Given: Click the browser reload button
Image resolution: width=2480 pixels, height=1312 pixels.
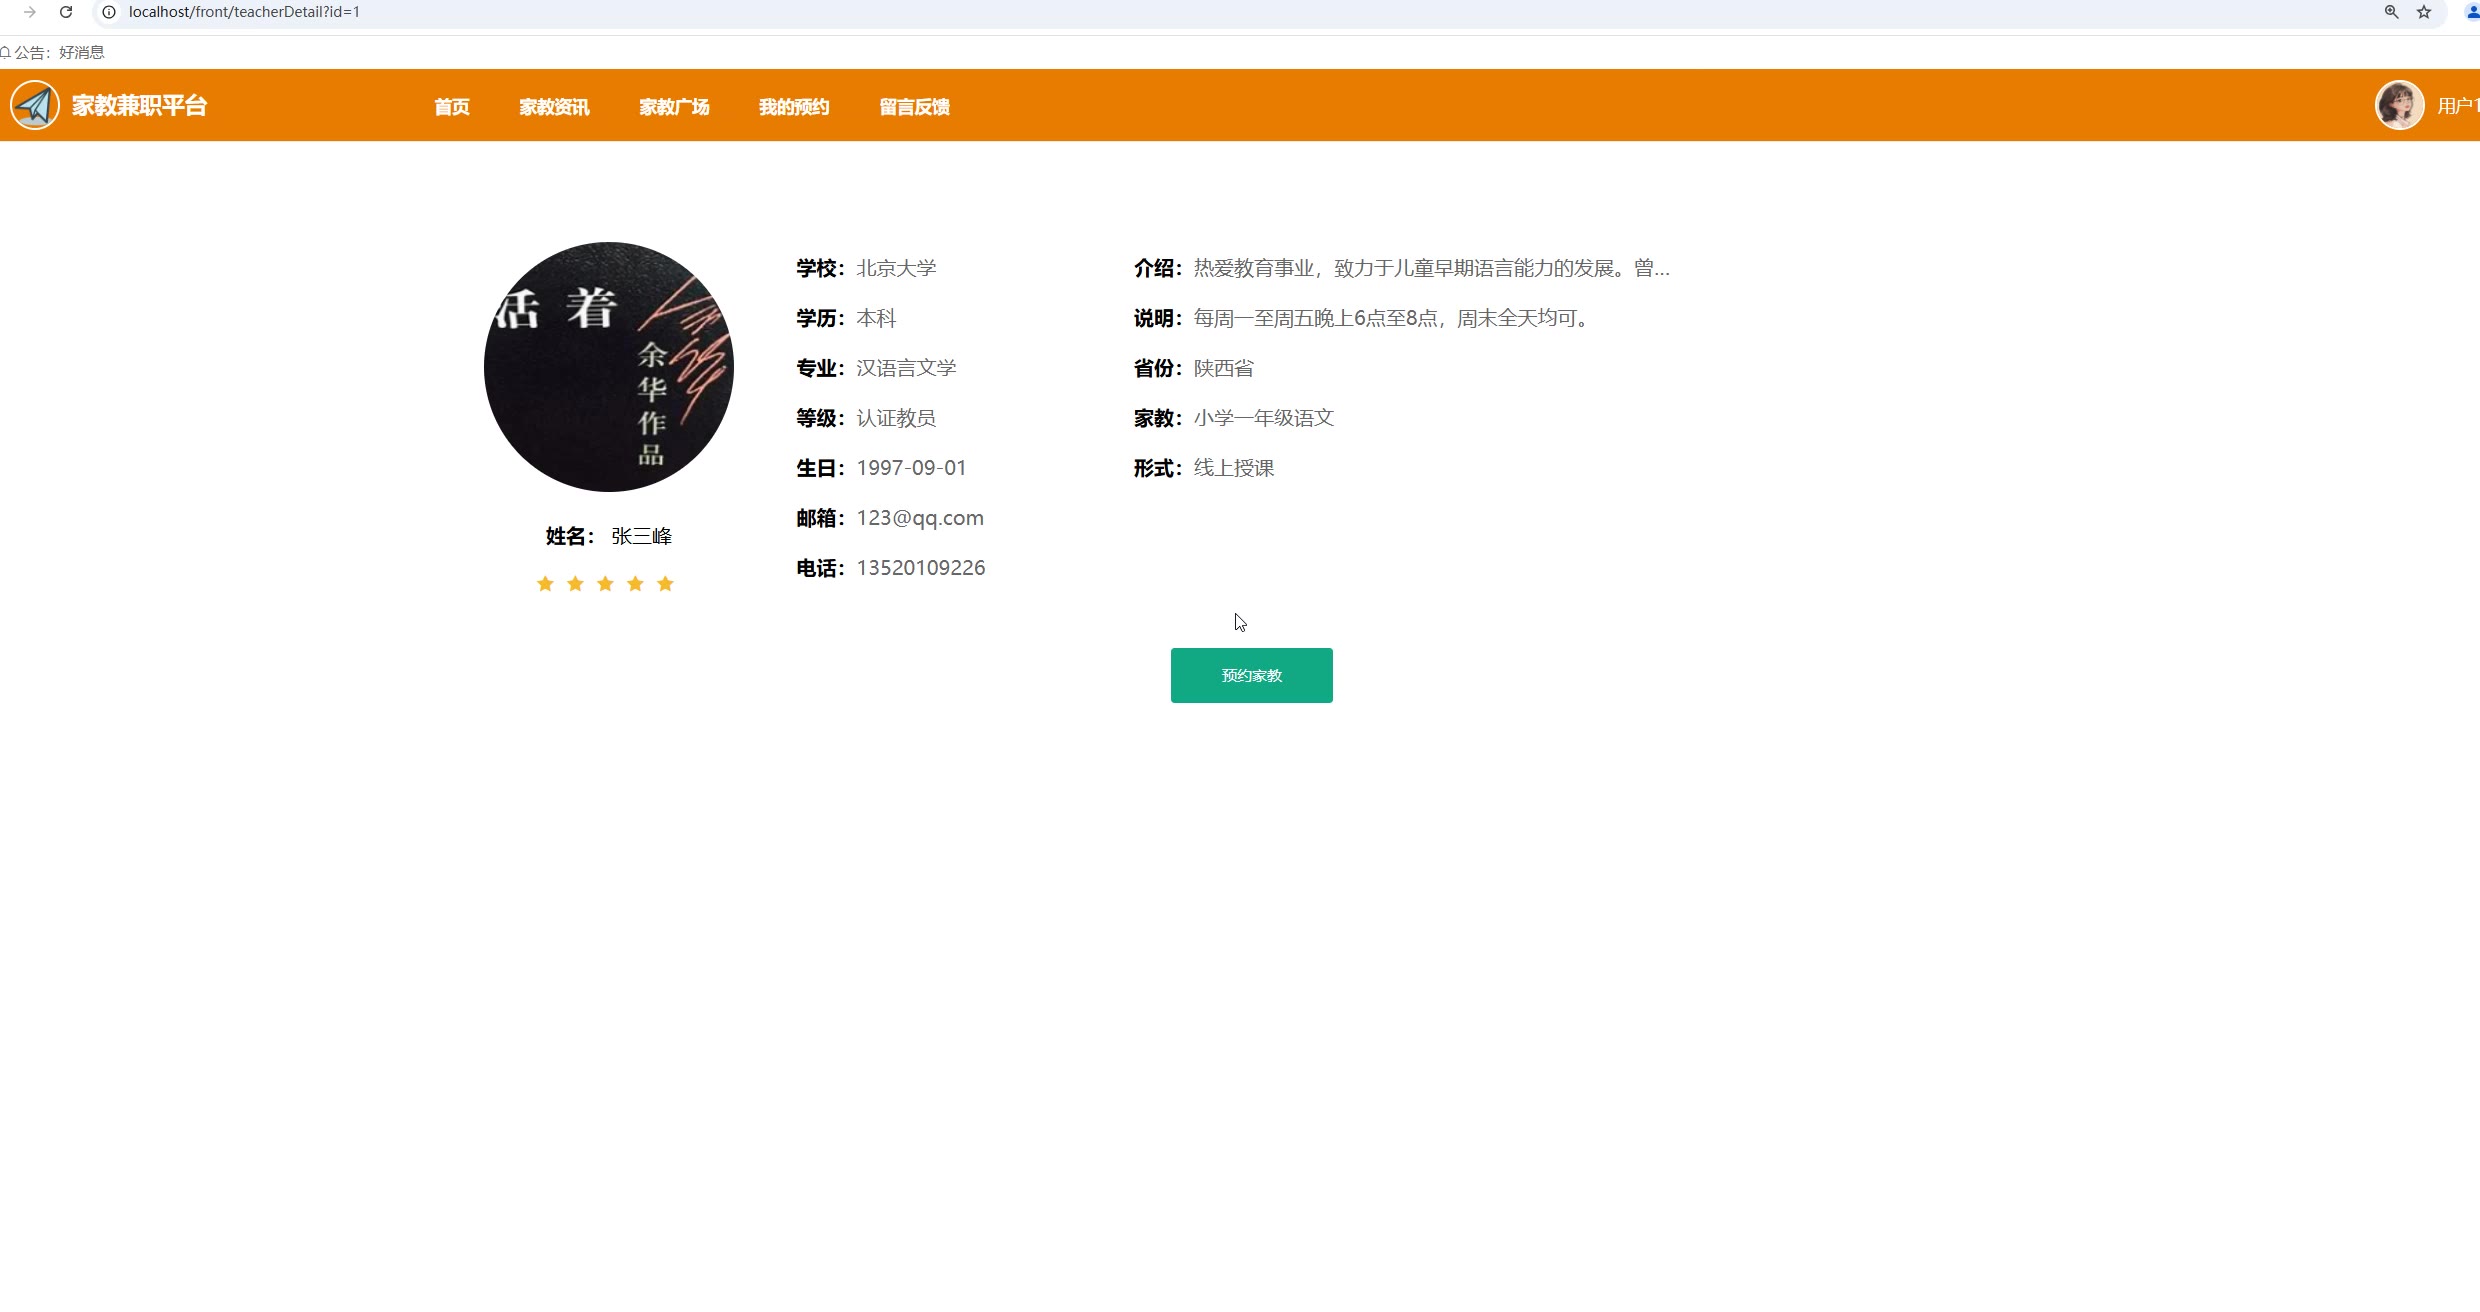Looking at the screenshot, I should (66, 12).
